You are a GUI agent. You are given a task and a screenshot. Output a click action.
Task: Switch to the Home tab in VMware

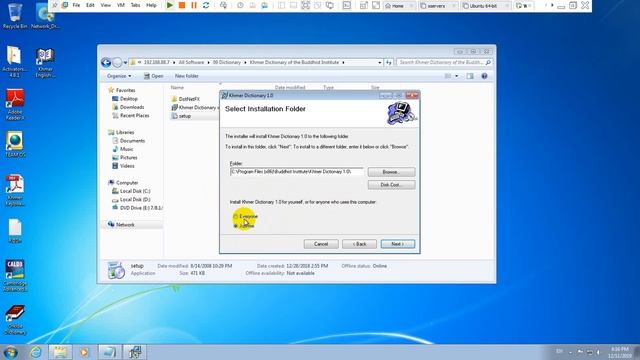click(399, 6)
